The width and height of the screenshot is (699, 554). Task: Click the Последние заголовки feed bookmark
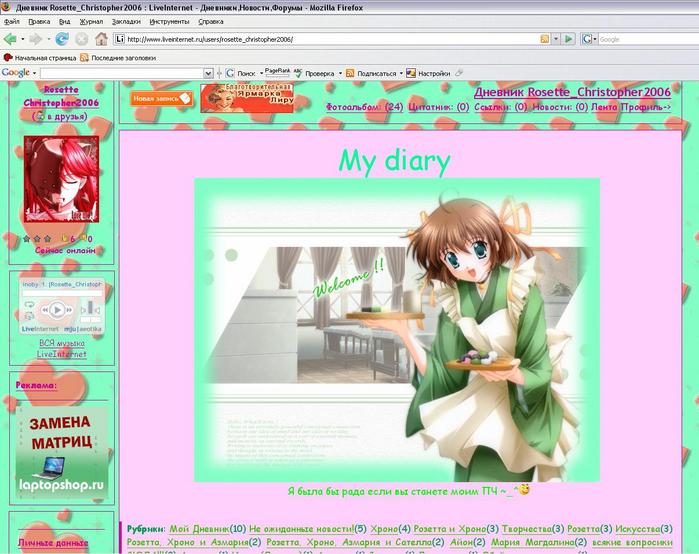tap(118, 57)
